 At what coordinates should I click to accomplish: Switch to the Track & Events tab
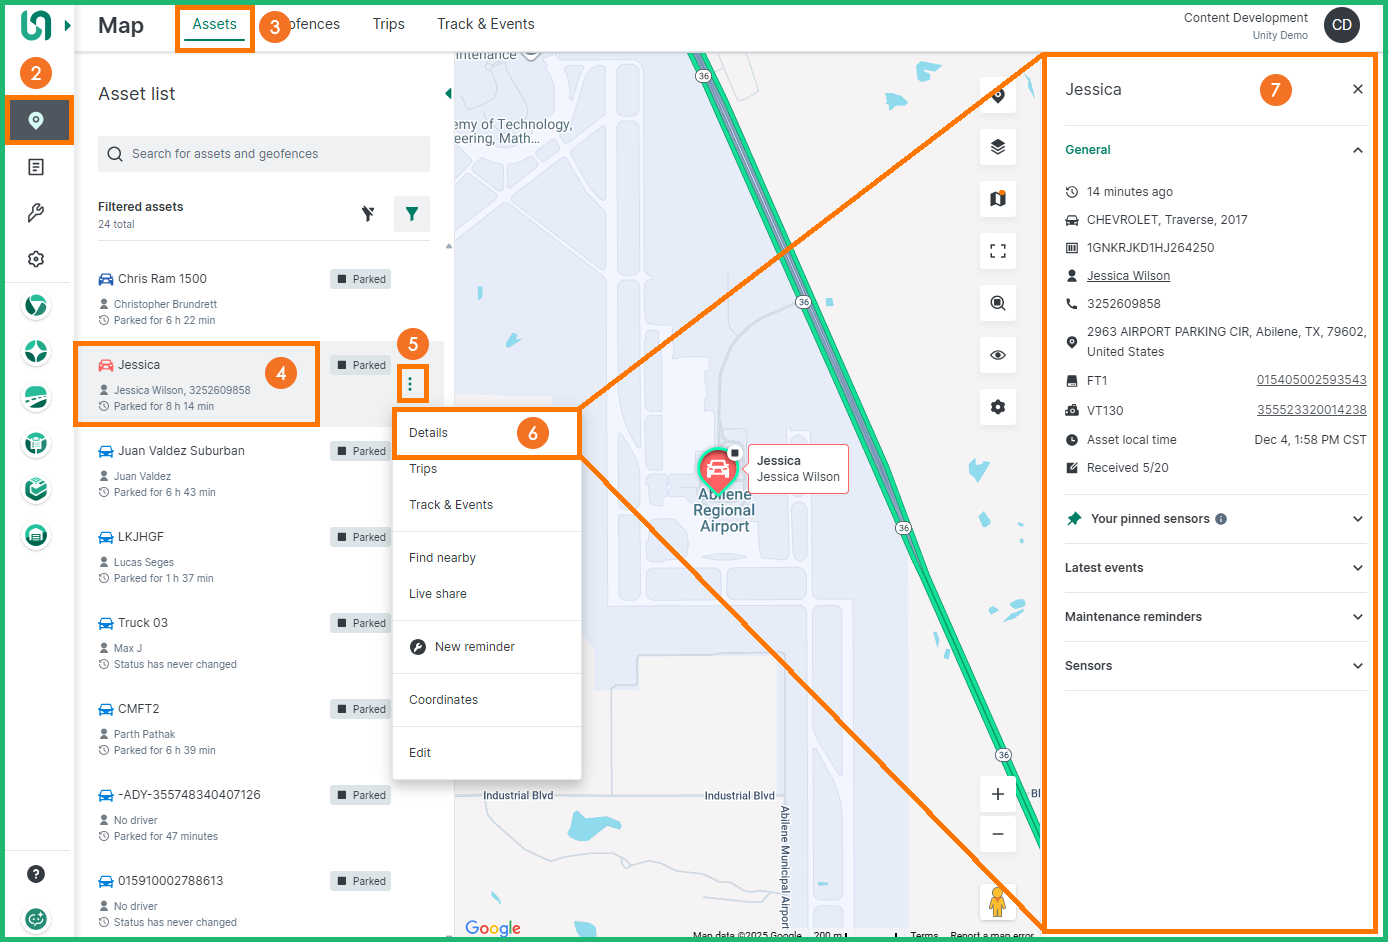485,24
